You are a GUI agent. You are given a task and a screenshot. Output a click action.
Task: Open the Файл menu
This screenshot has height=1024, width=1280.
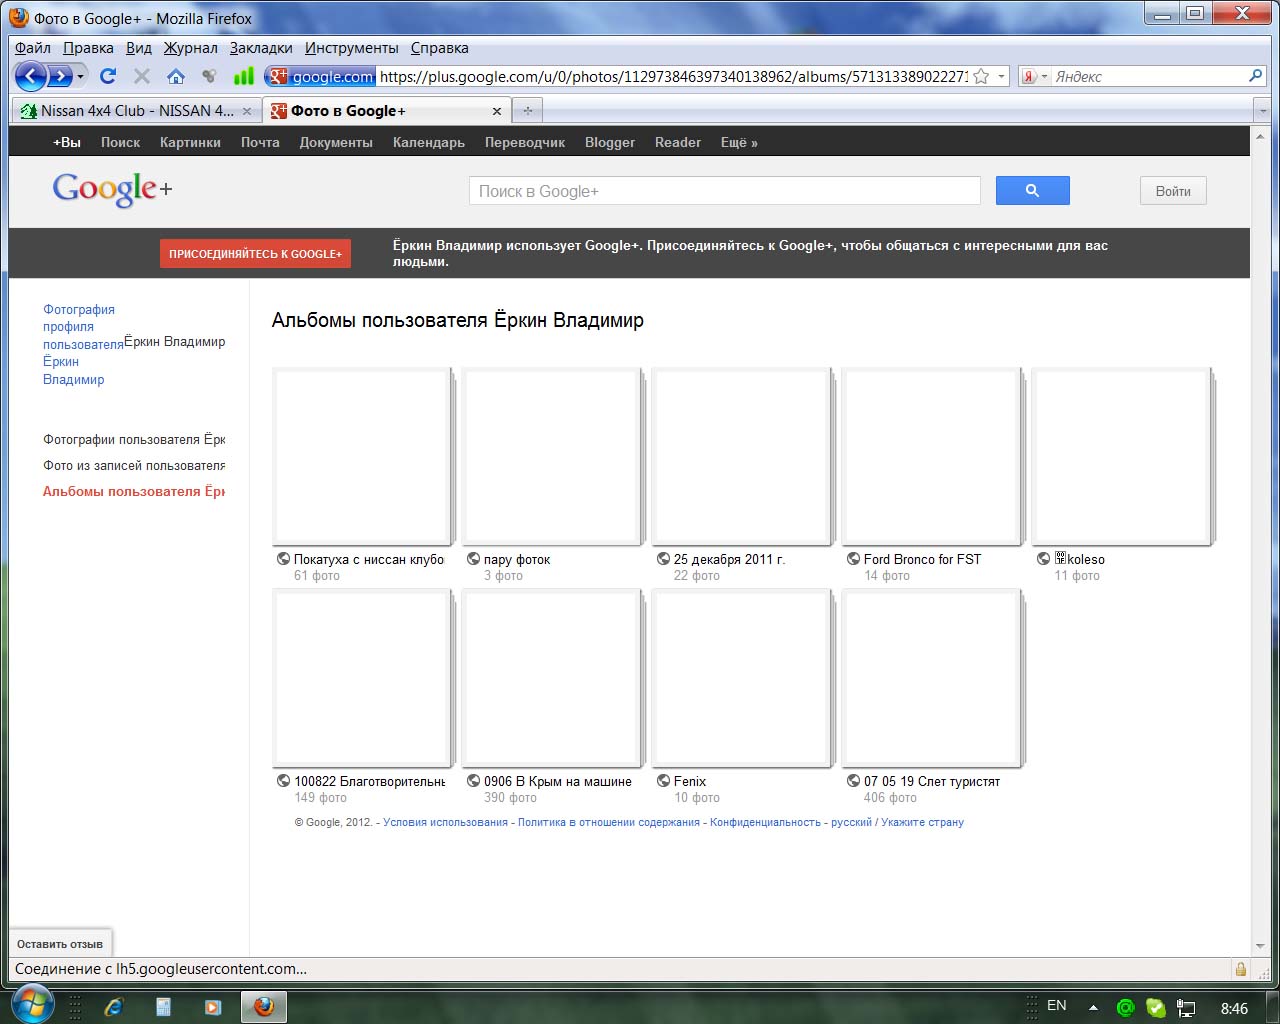pyautogui.click(x=33, y=48)
